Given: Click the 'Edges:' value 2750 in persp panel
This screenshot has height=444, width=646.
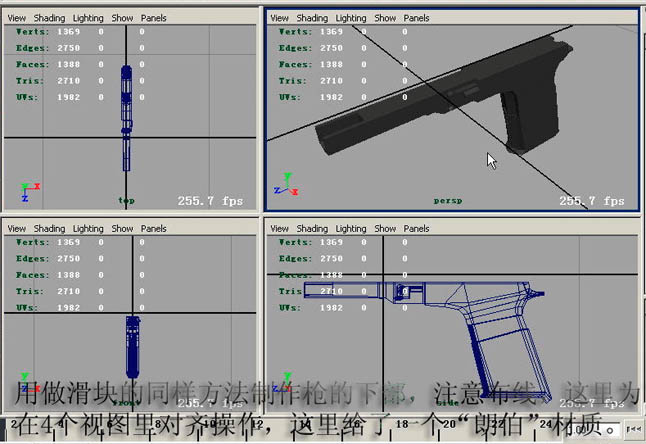Looking at the screenshot, I should (x=331, y=48).
